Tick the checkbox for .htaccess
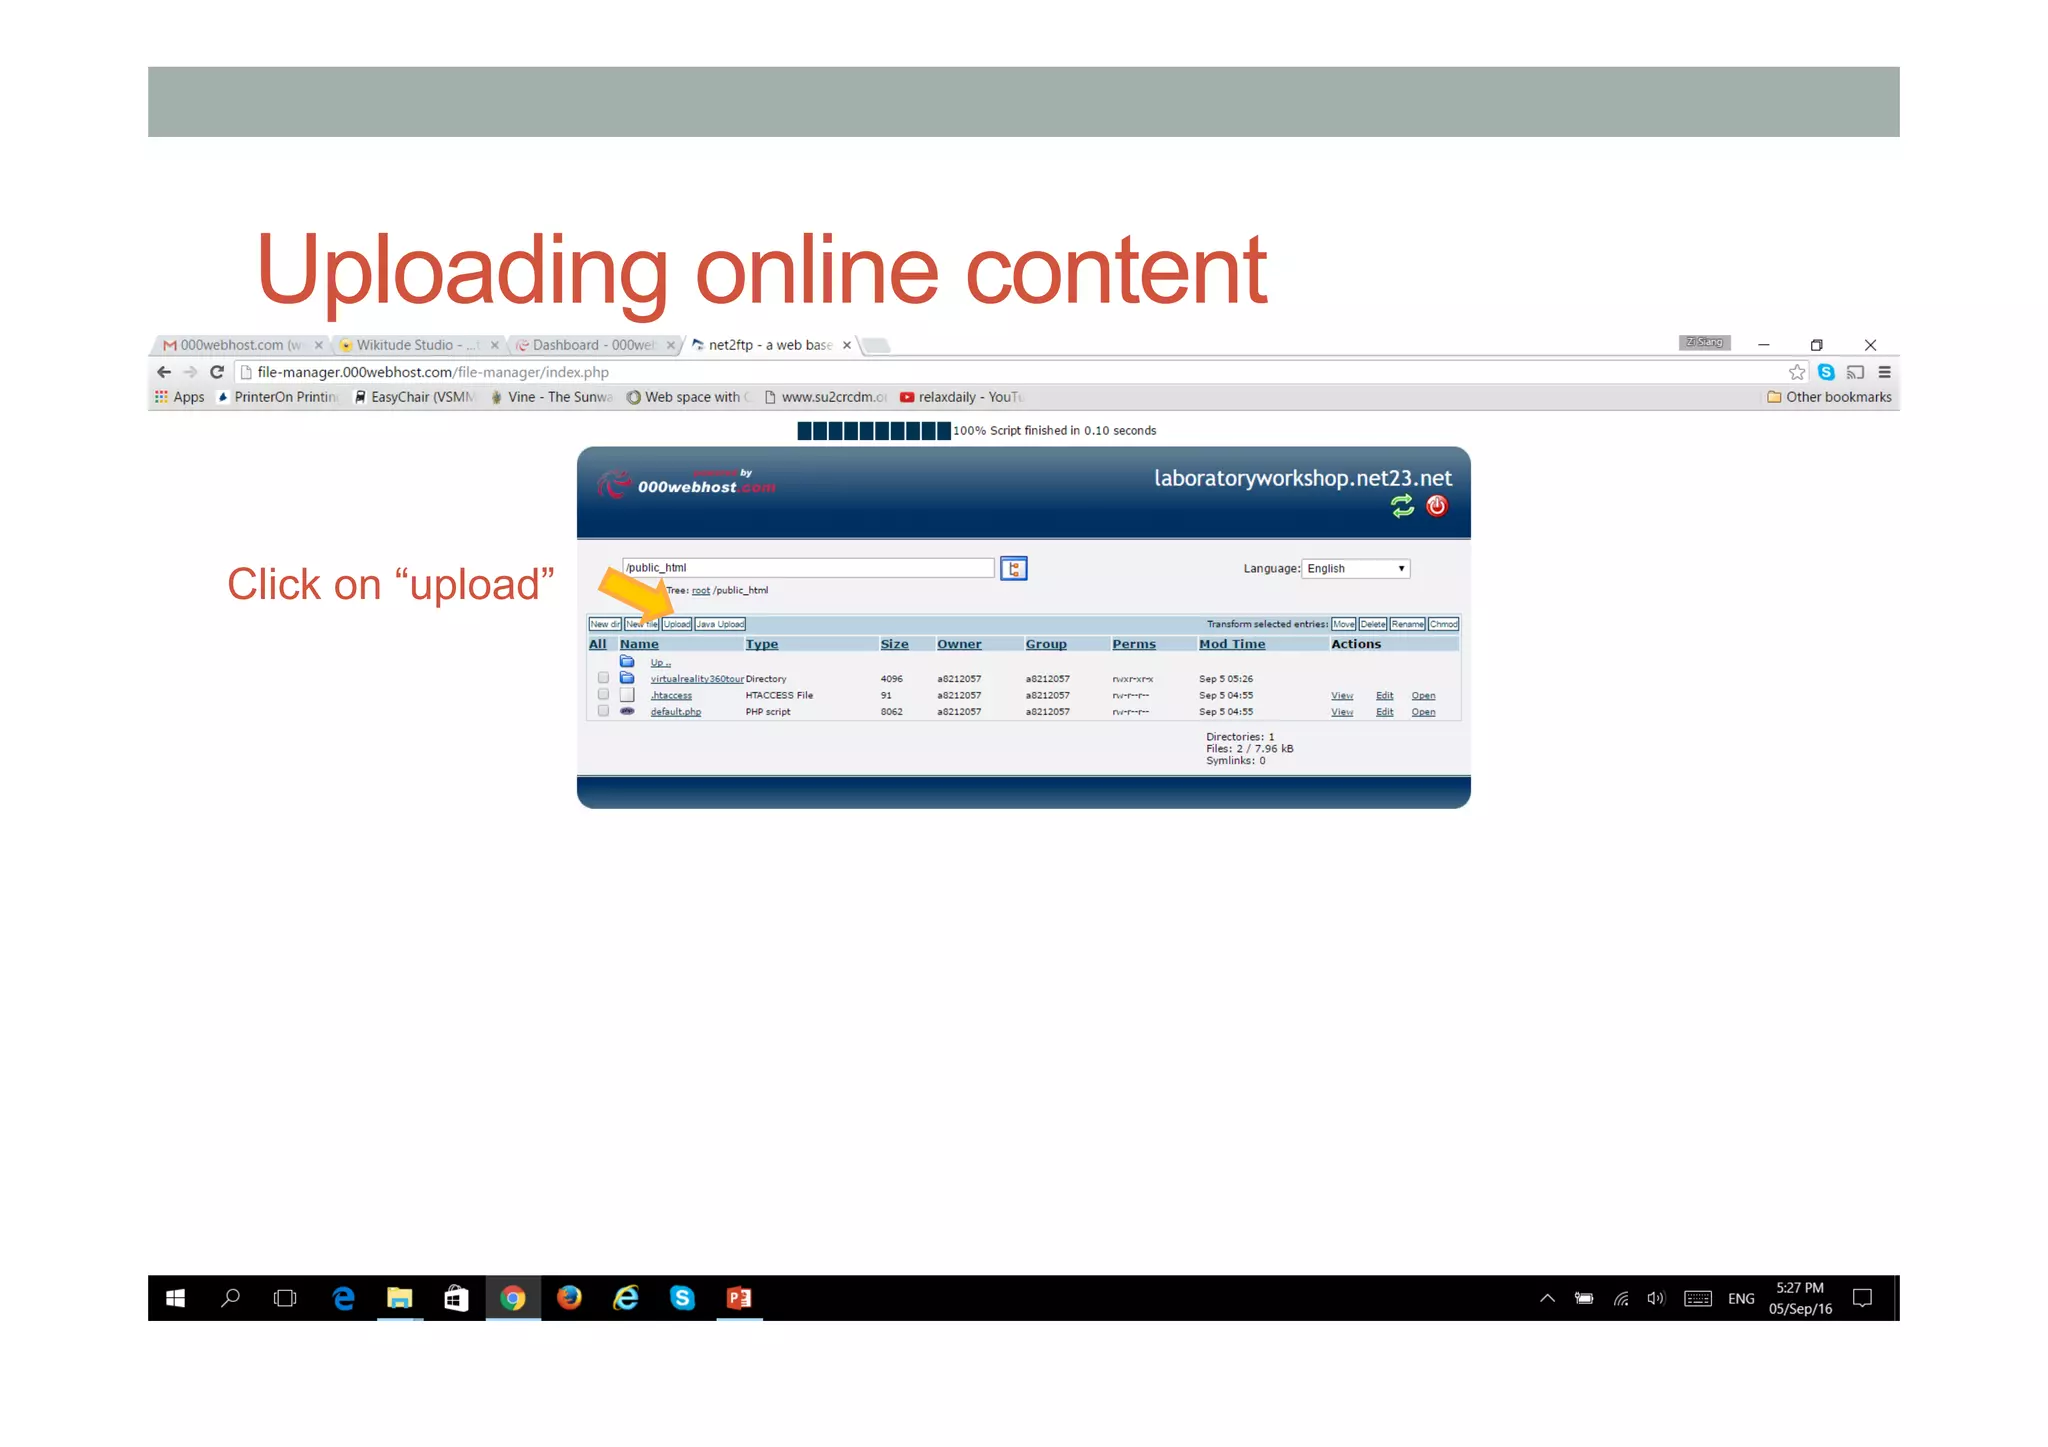2048x1447 pixels. (603, 694)
